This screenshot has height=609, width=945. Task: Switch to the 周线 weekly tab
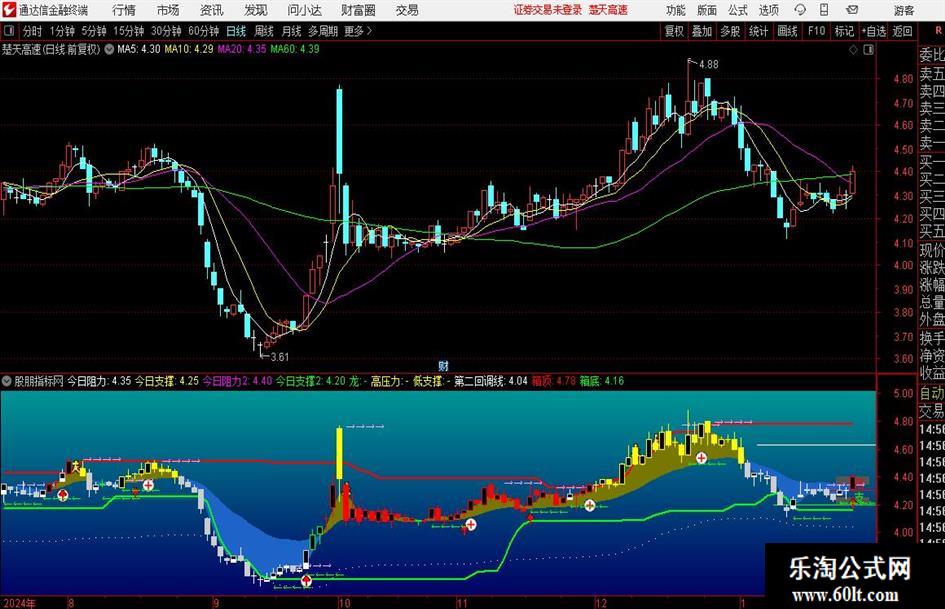(263, 31)
